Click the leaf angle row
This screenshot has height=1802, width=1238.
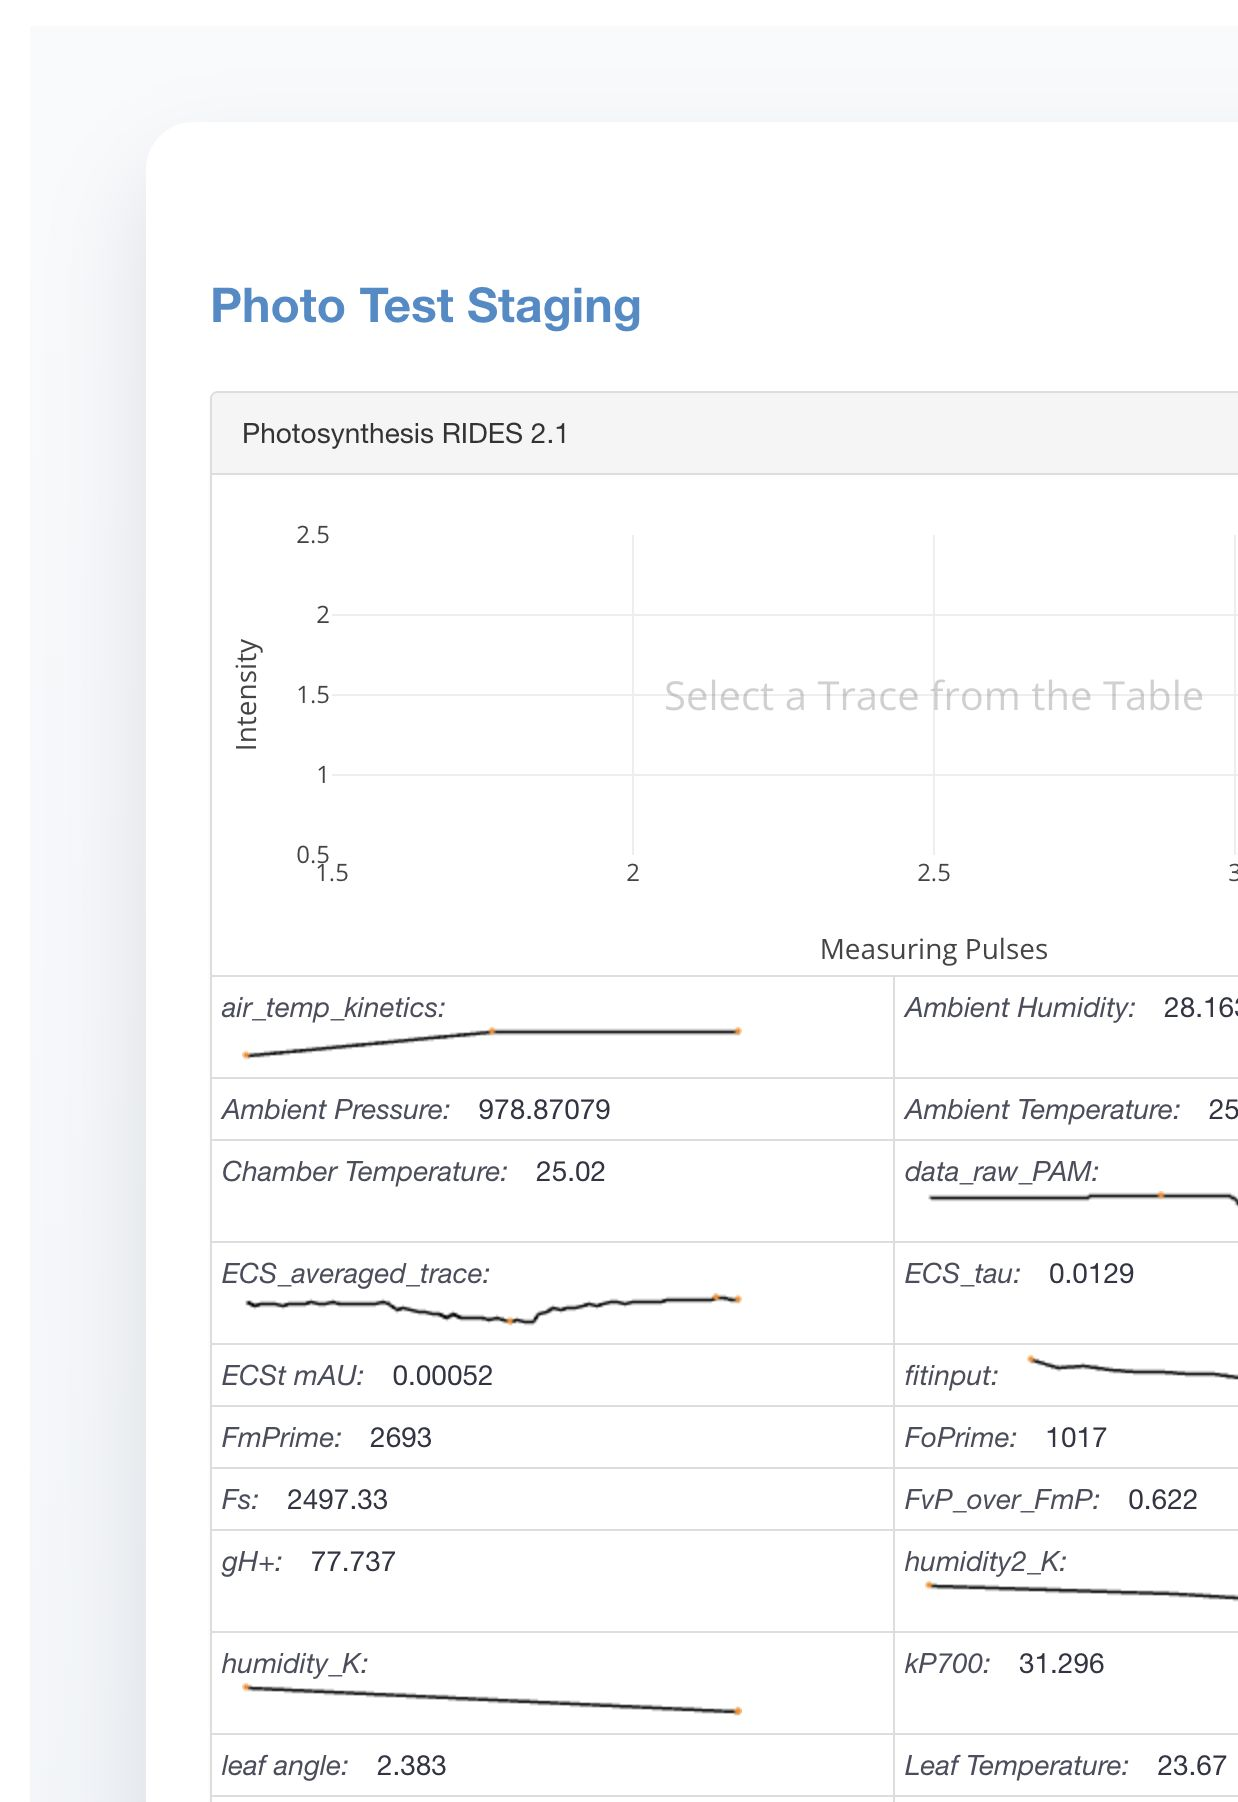pos(552,1765)
